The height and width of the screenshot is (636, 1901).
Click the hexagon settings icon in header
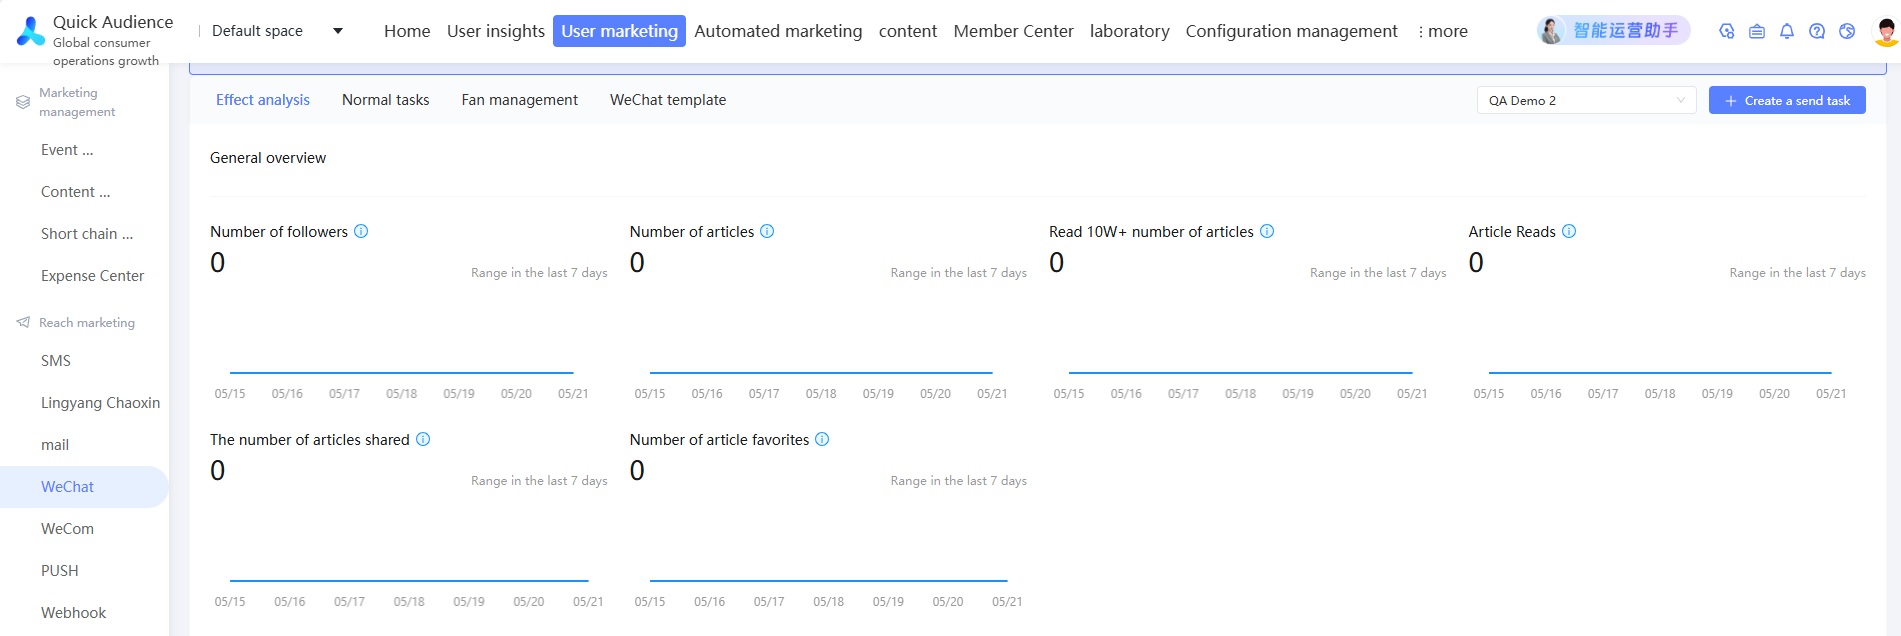point(1727,31)
